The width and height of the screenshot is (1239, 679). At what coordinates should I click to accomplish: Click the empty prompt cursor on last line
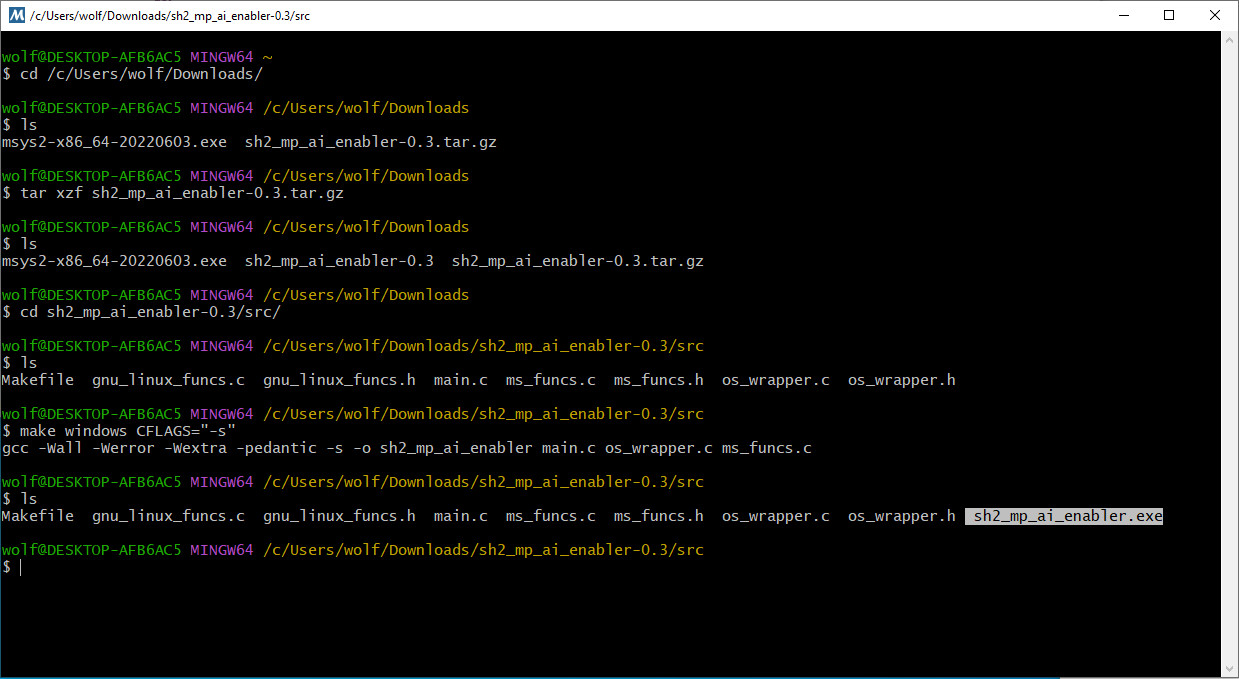click(20, 567)
